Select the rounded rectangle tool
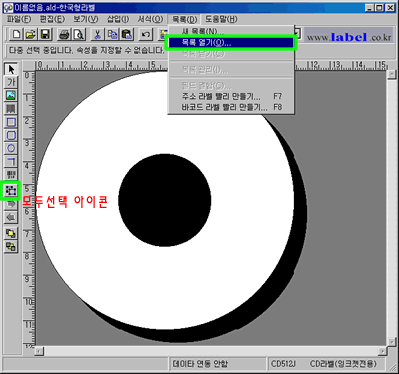 pyautogui.click(x=11, y=135)
